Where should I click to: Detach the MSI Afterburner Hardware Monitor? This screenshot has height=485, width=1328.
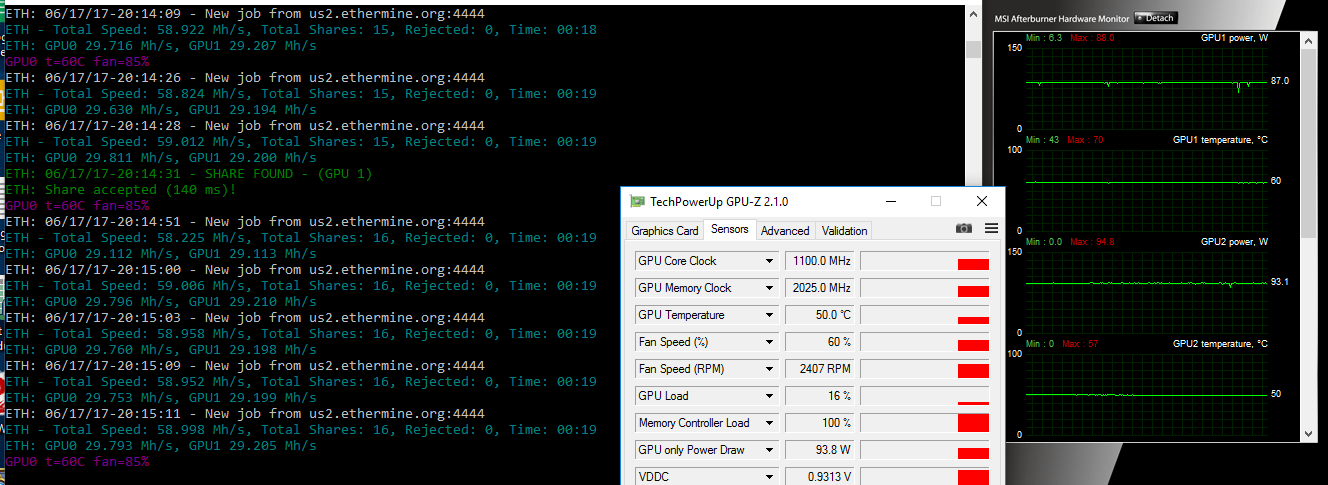click(x=1156, y=18)
